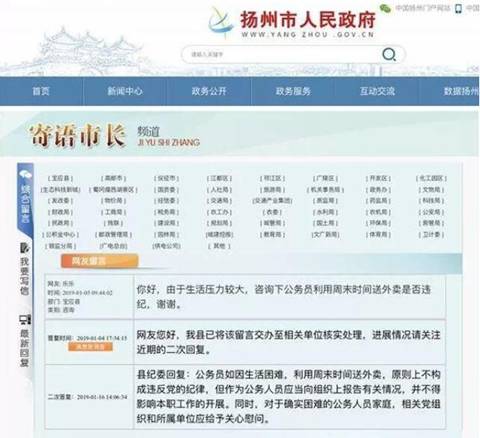Select the 文物局 link
The height and width of the screenshot is (438, 480).
click(431, 190)
